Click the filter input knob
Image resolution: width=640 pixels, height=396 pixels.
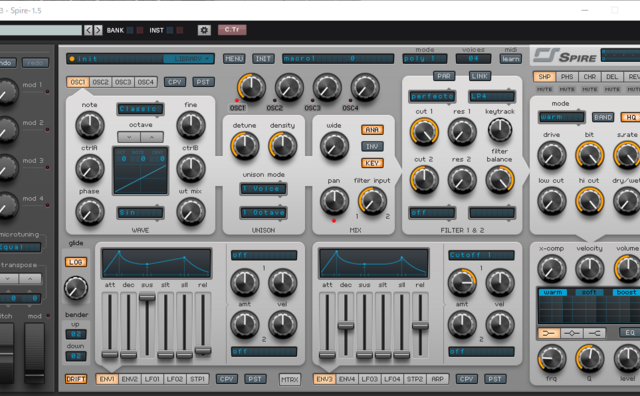372,201
